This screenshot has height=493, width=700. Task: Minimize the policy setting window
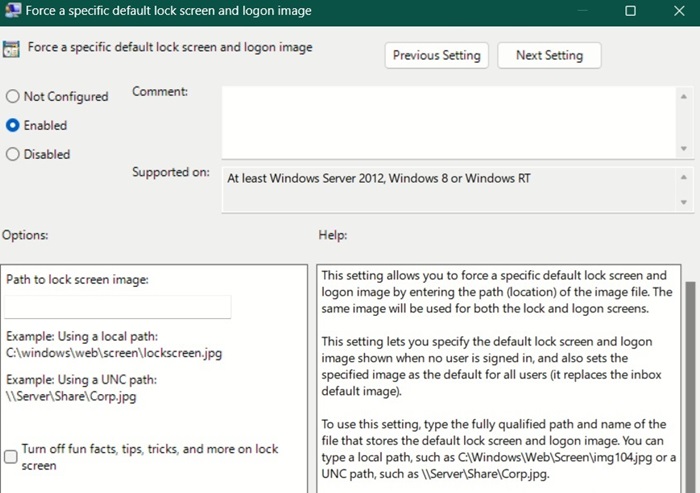pos(582,11)
